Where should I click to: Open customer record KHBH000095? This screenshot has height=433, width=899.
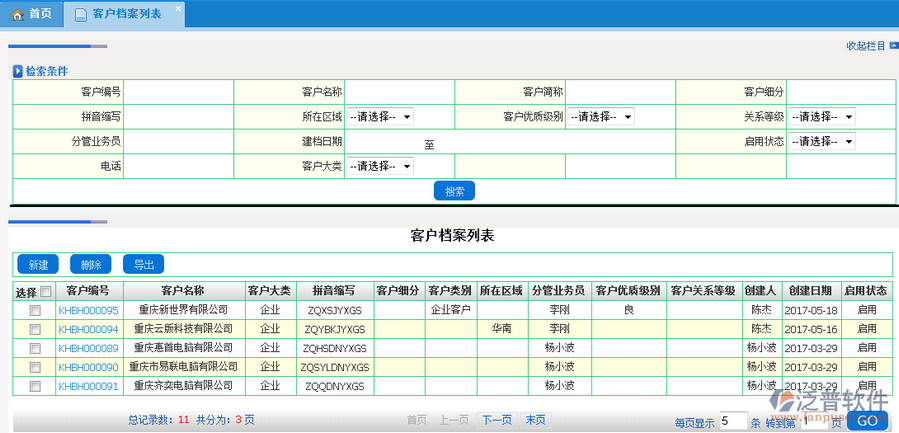click(88, 311)
